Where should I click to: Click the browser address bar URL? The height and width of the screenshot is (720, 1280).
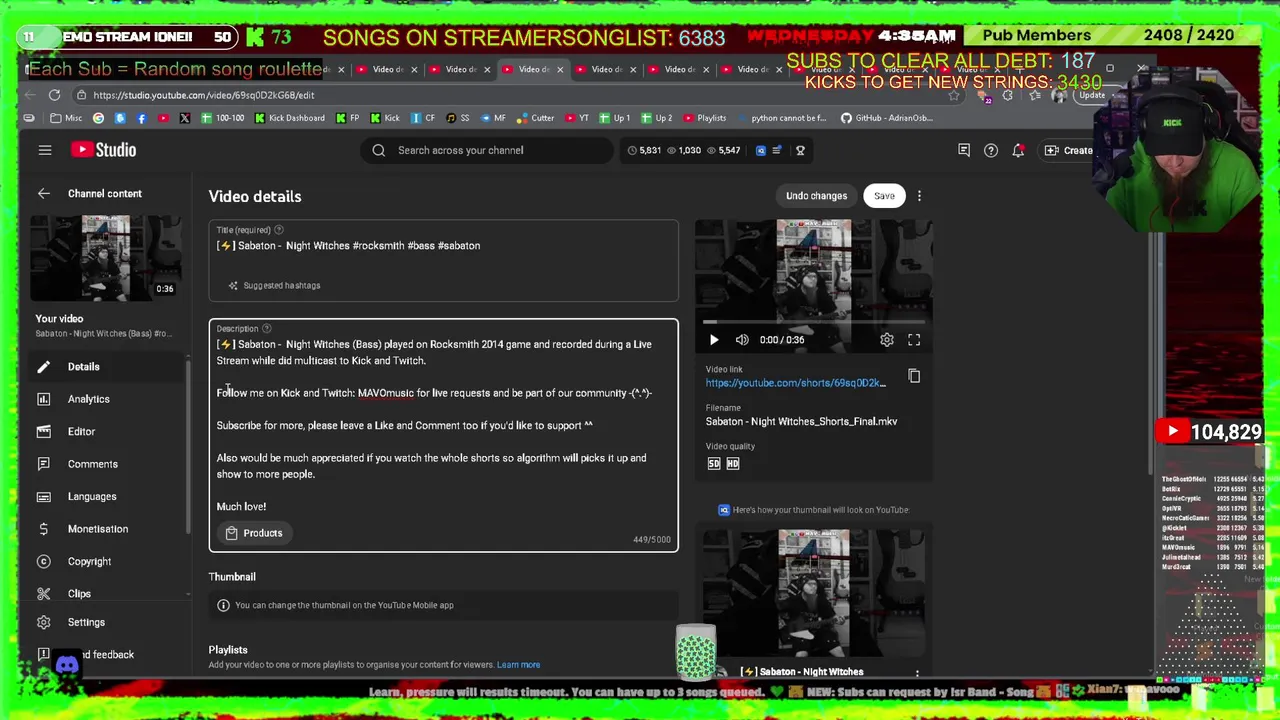[204, 95]
